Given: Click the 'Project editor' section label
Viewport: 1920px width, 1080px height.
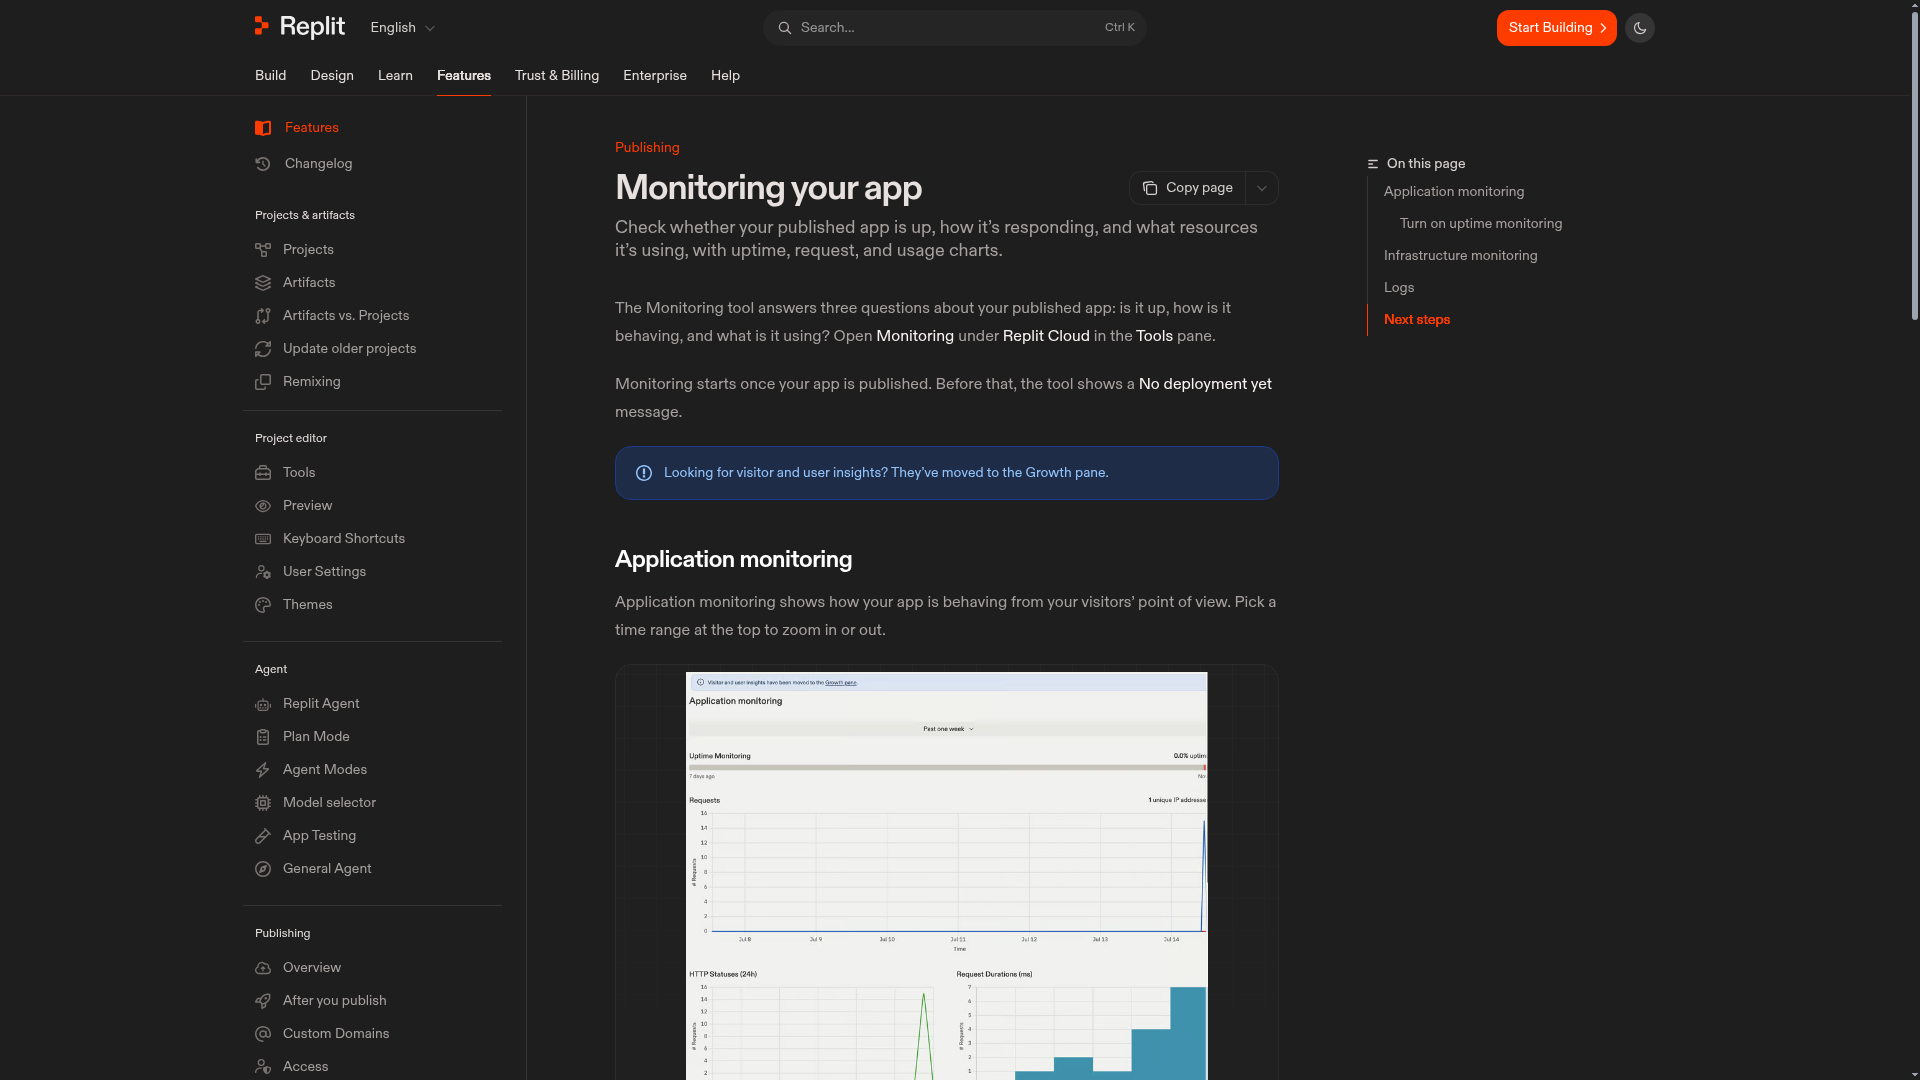Looking at the screenshot, I should (x=291, y=439).
